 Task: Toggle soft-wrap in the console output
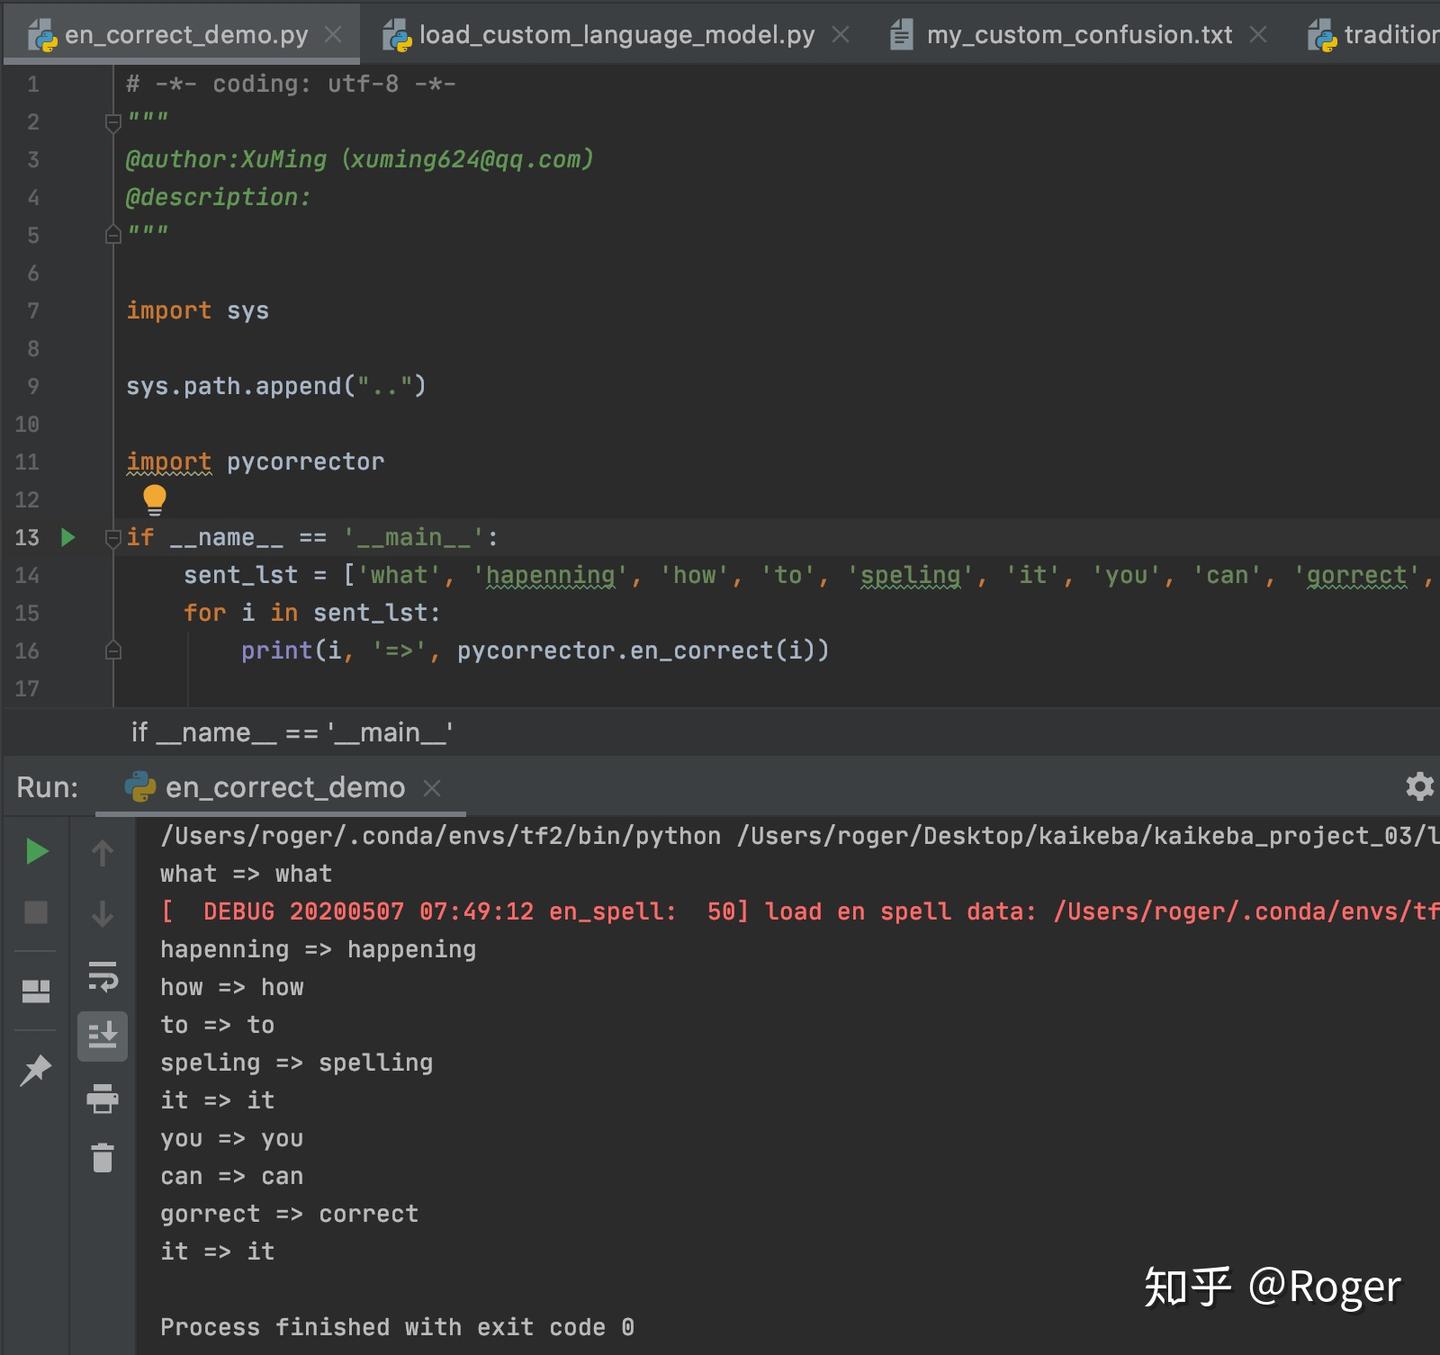102,976
